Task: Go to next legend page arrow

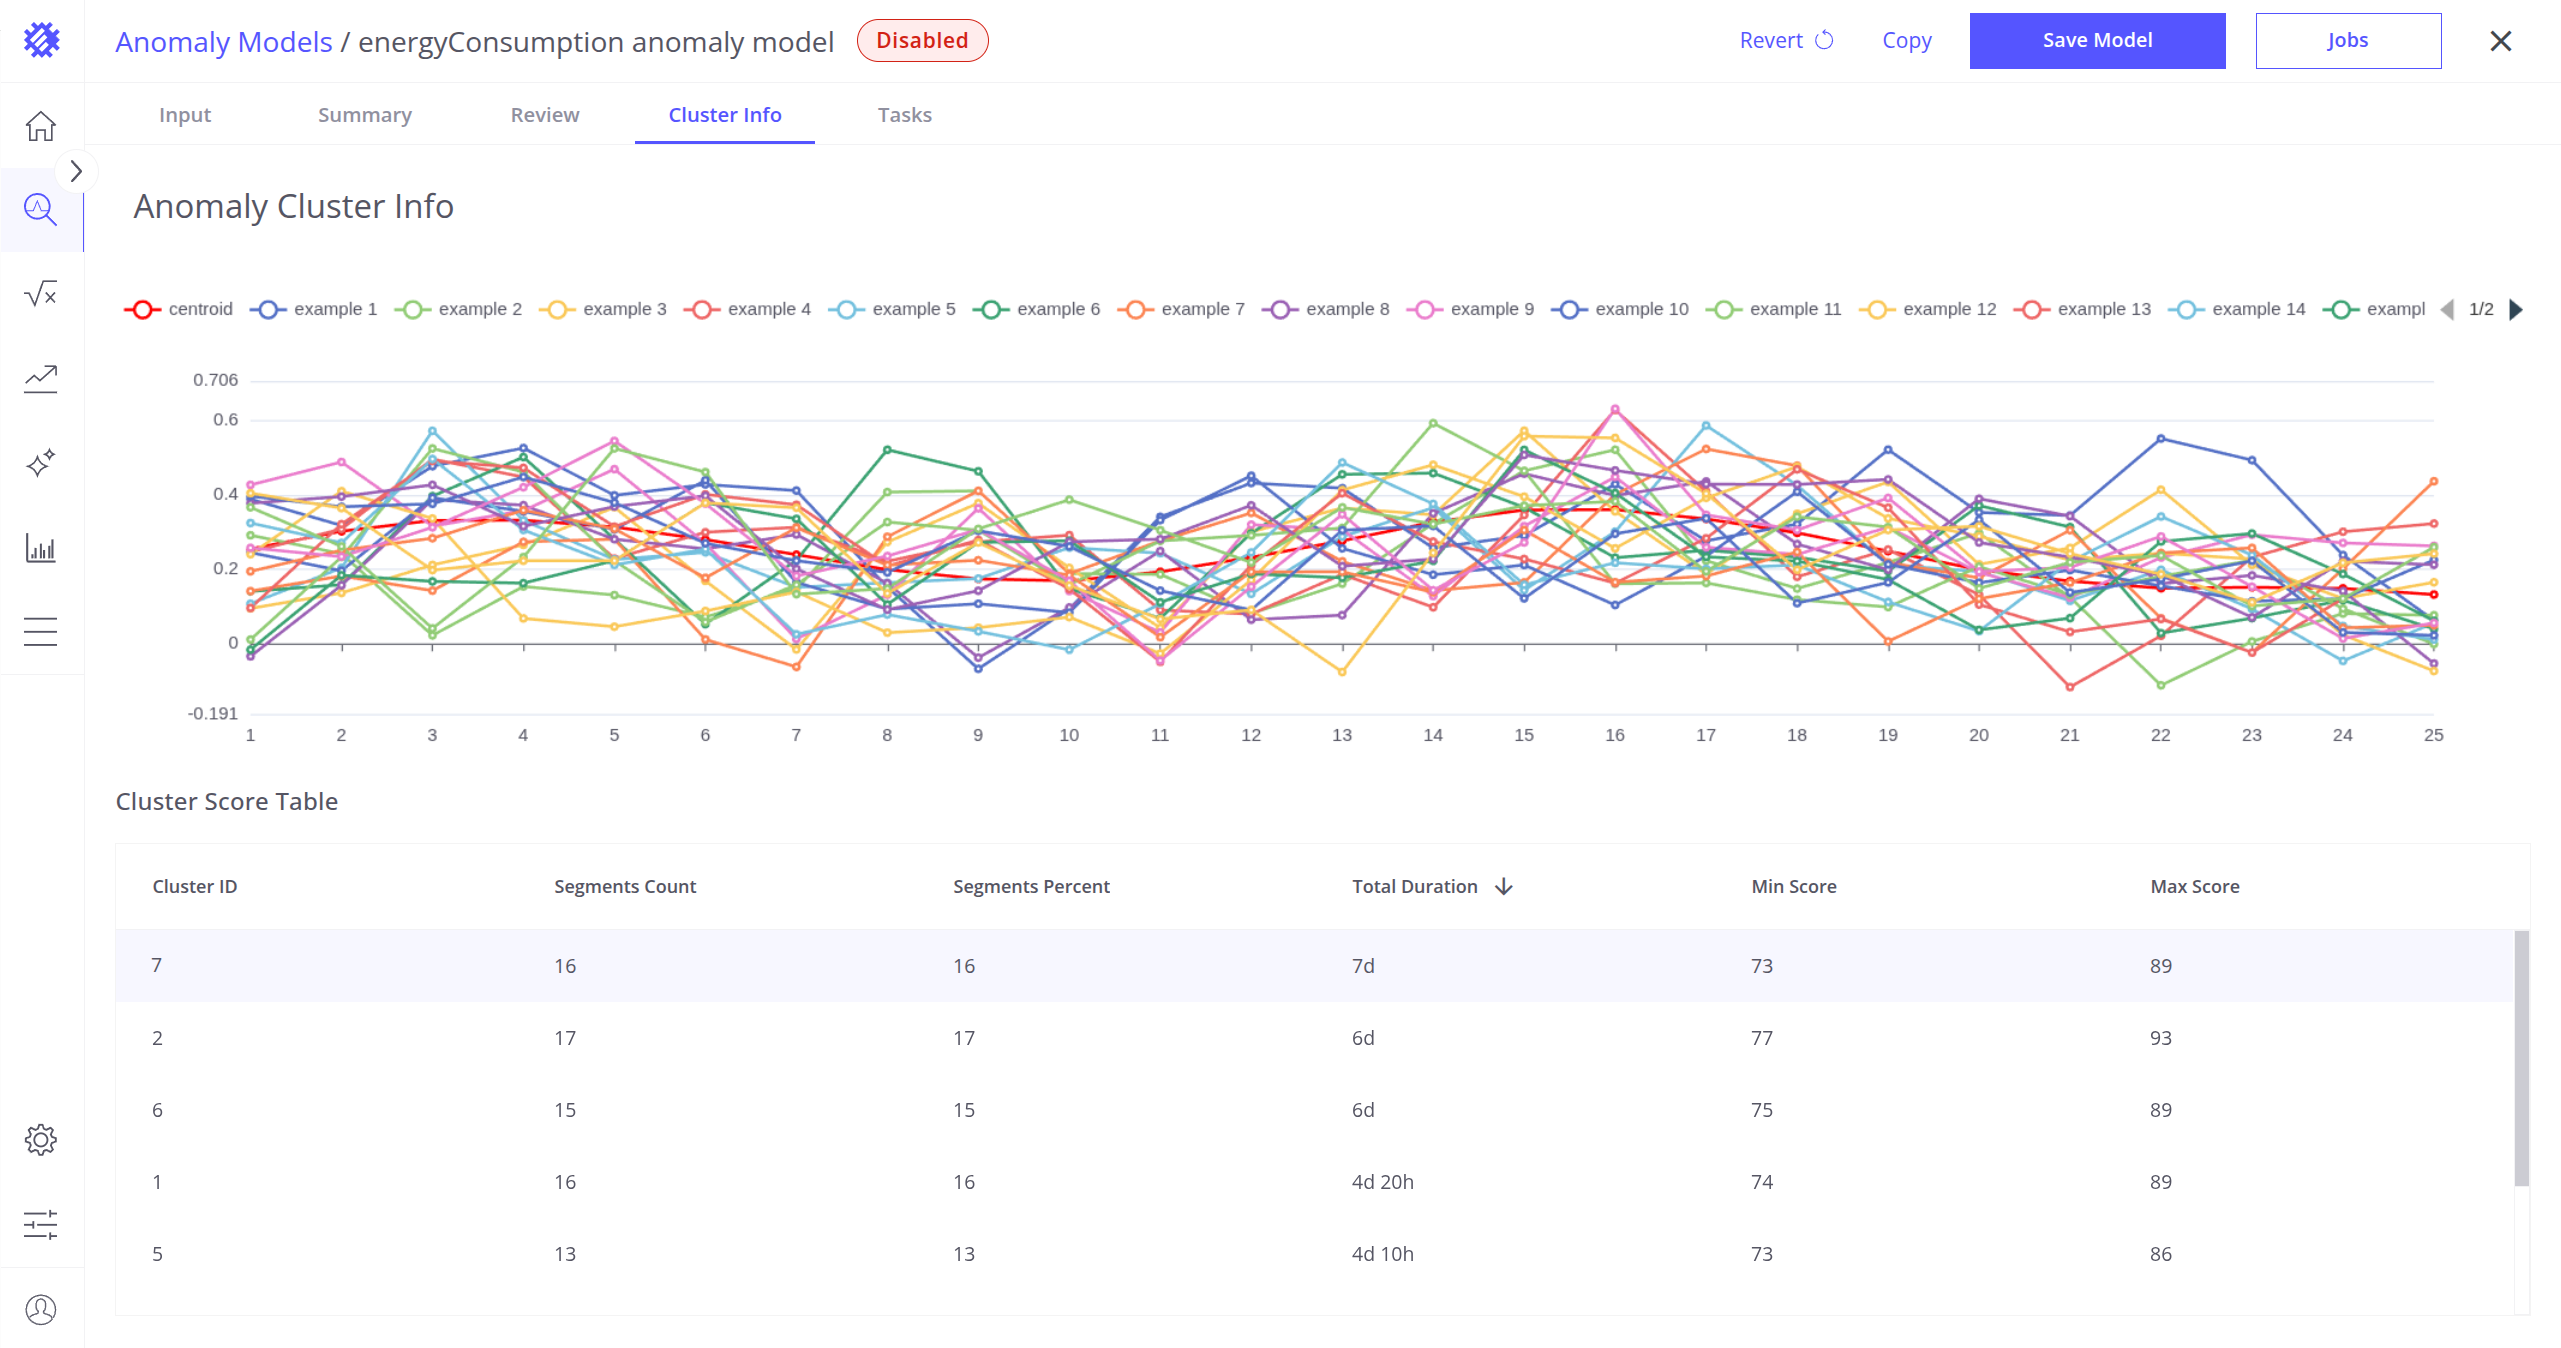Action: (2516, 309)
